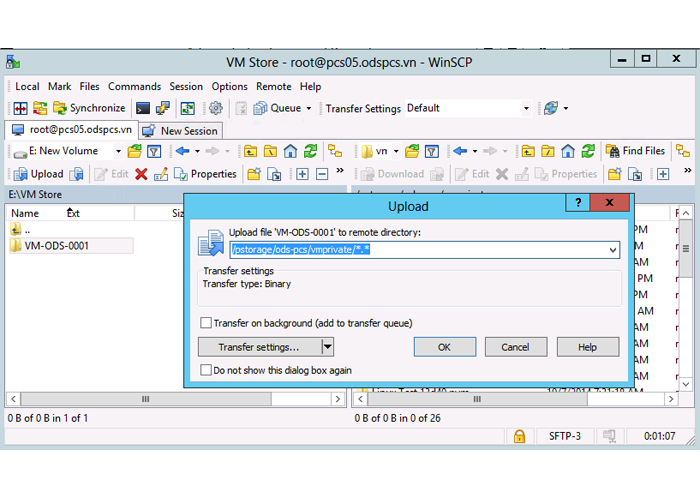Screen dimensions: 700x500
Task: Open local Properties toolbar button
Action: coord(205,174)
